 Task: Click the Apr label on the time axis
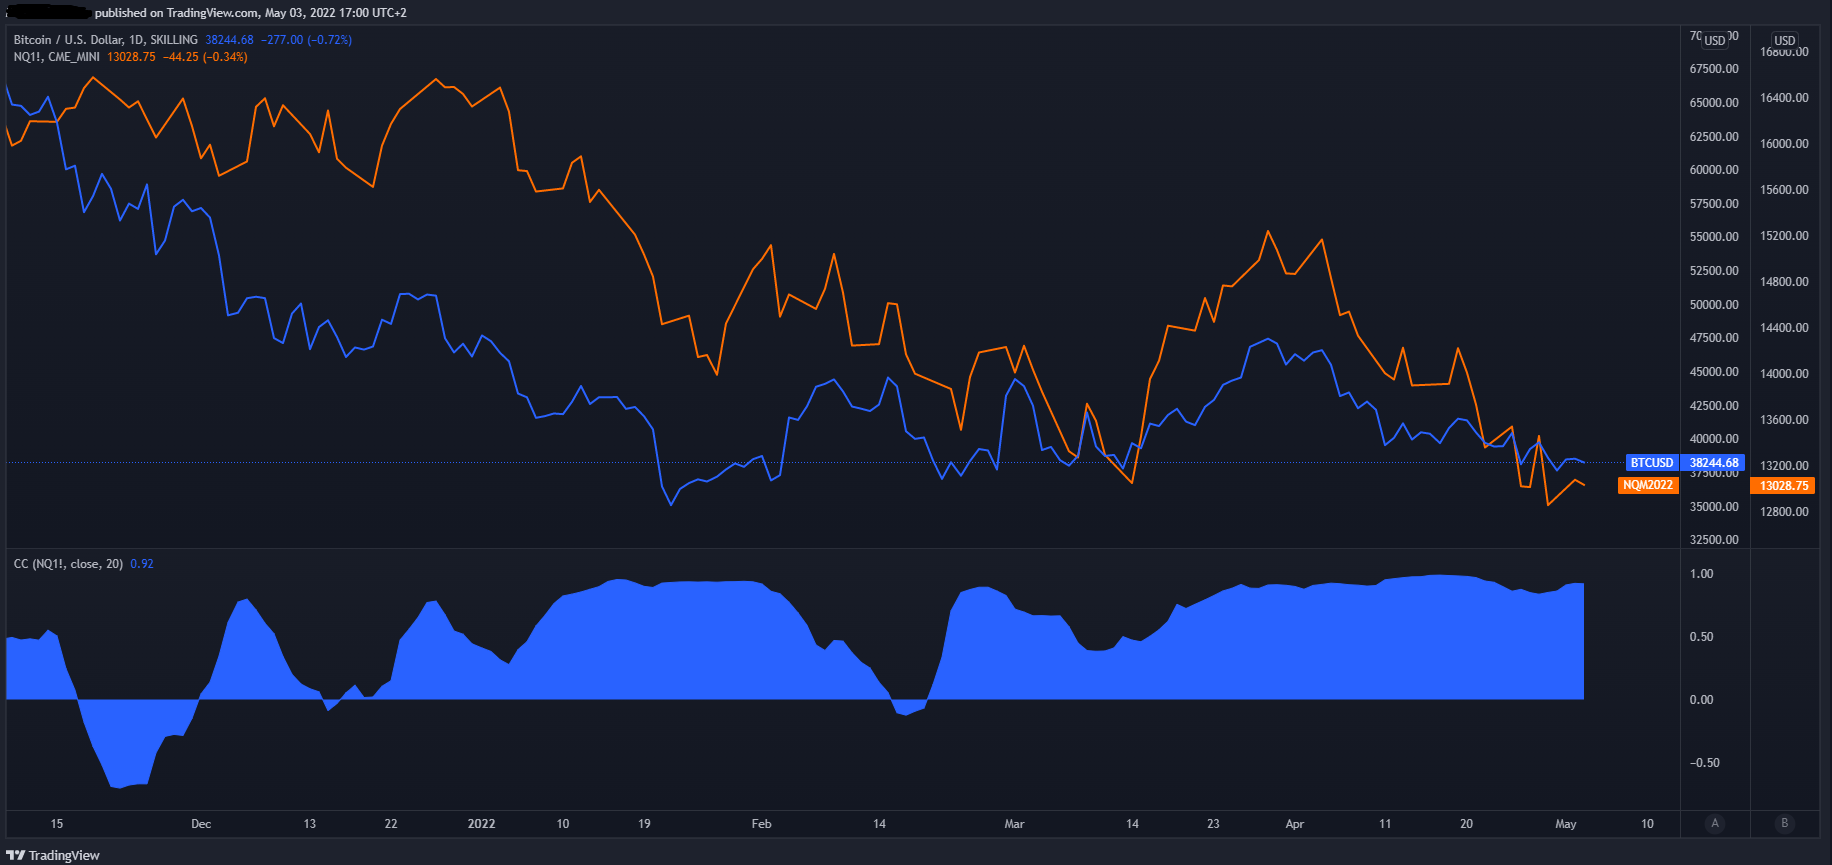[1295, 824]
